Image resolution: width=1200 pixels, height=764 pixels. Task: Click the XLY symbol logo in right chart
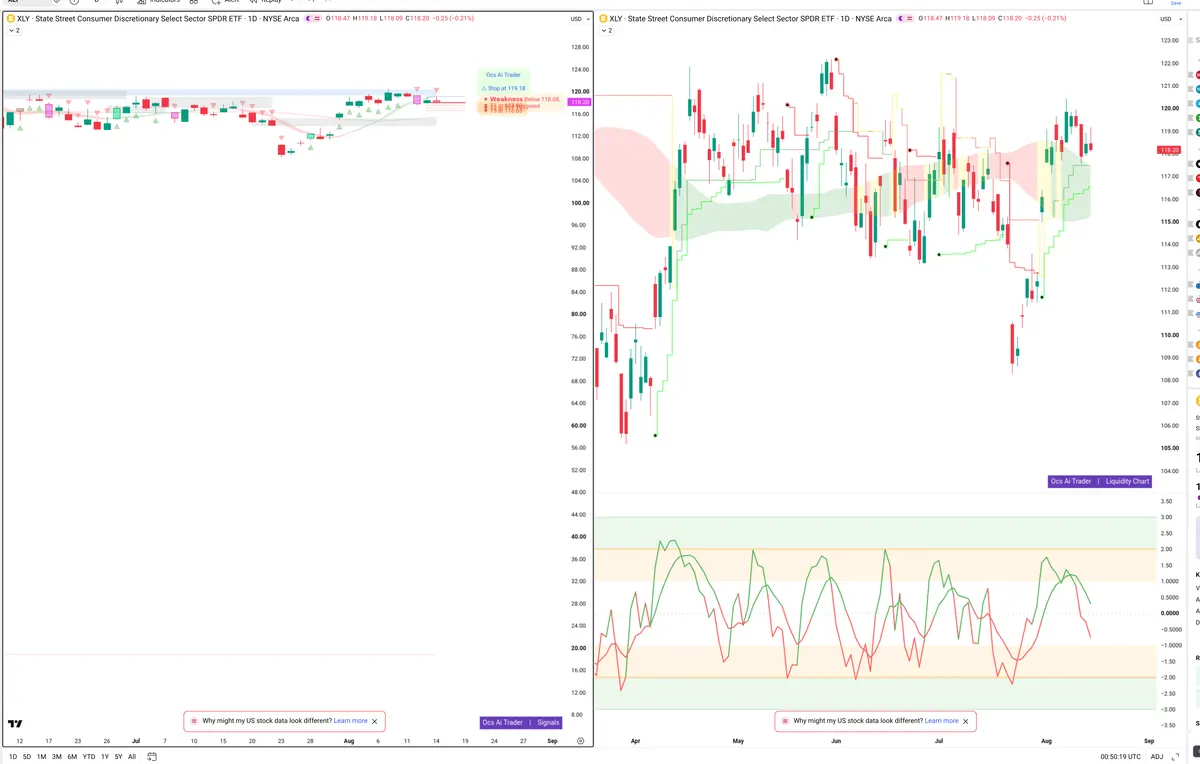[x=603, y=19]
